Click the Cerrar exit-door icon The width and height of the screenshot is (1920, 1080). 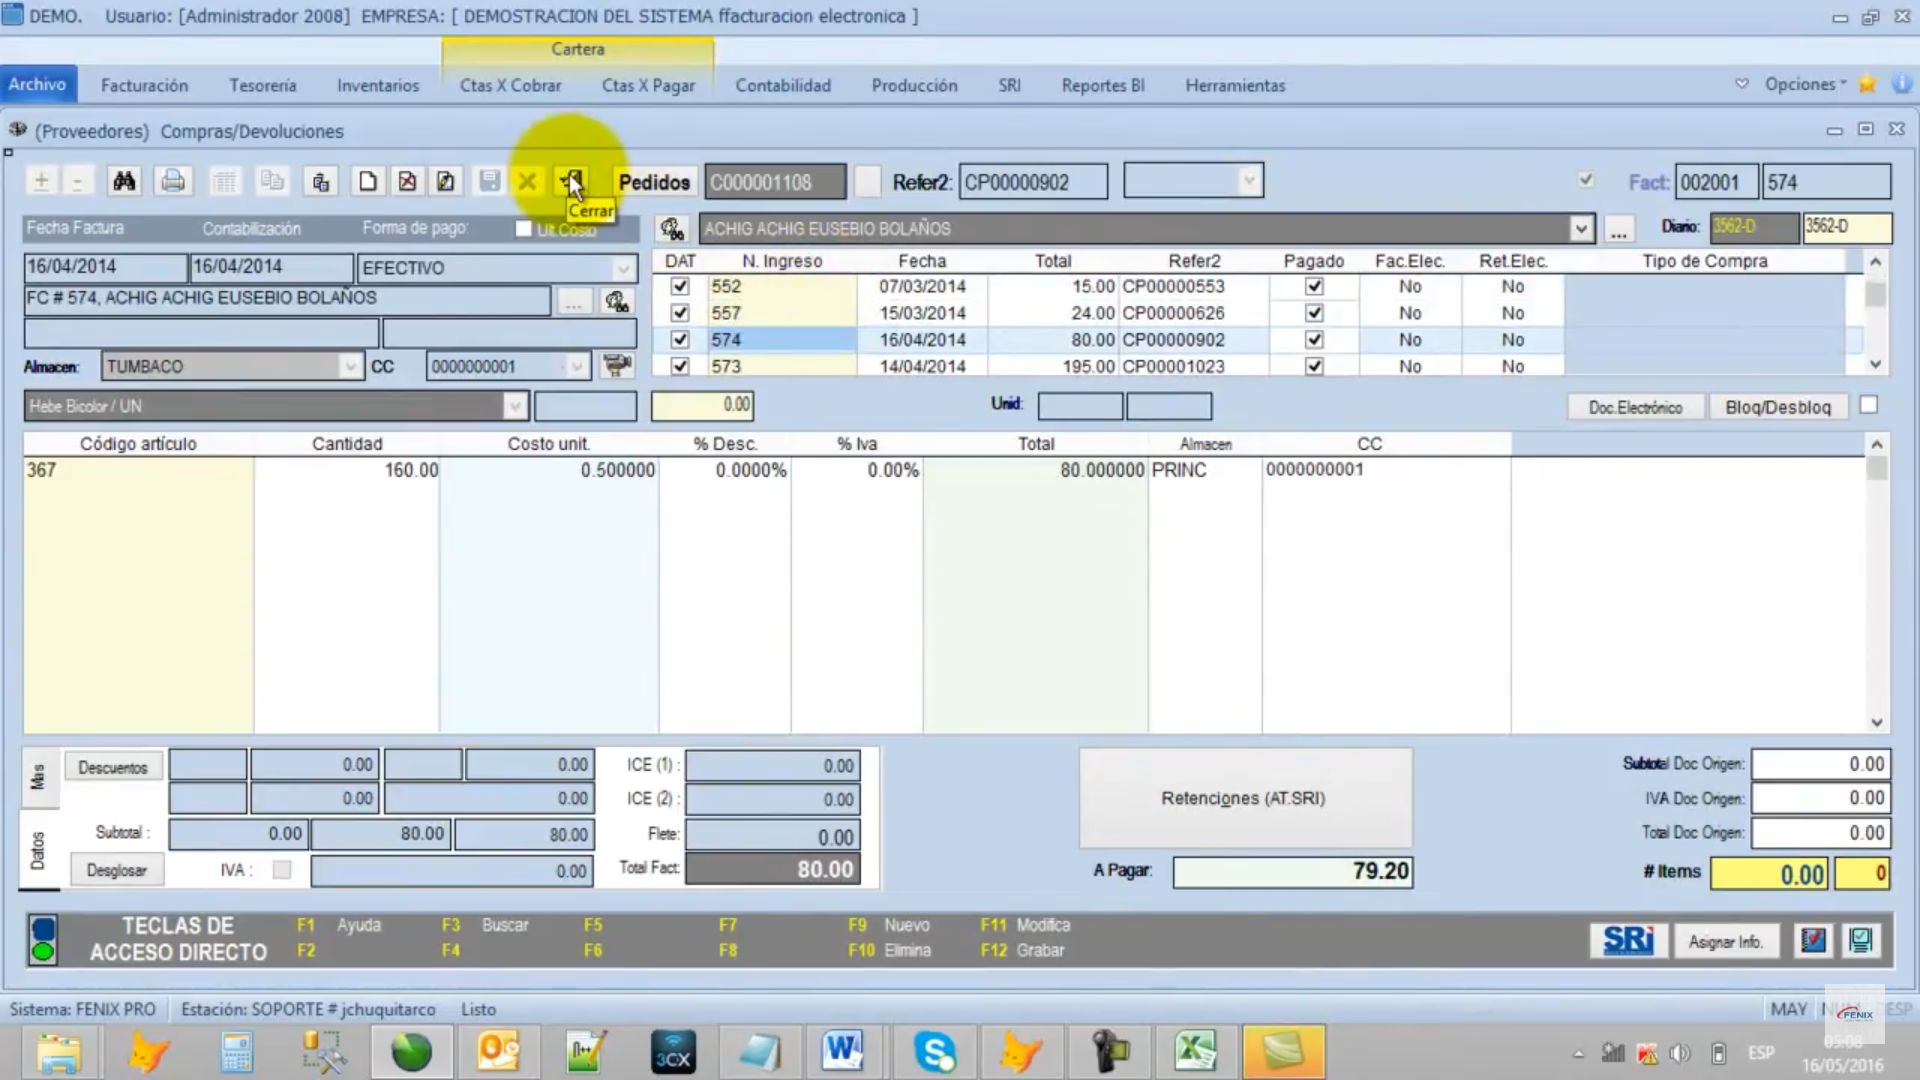[570, 181]
